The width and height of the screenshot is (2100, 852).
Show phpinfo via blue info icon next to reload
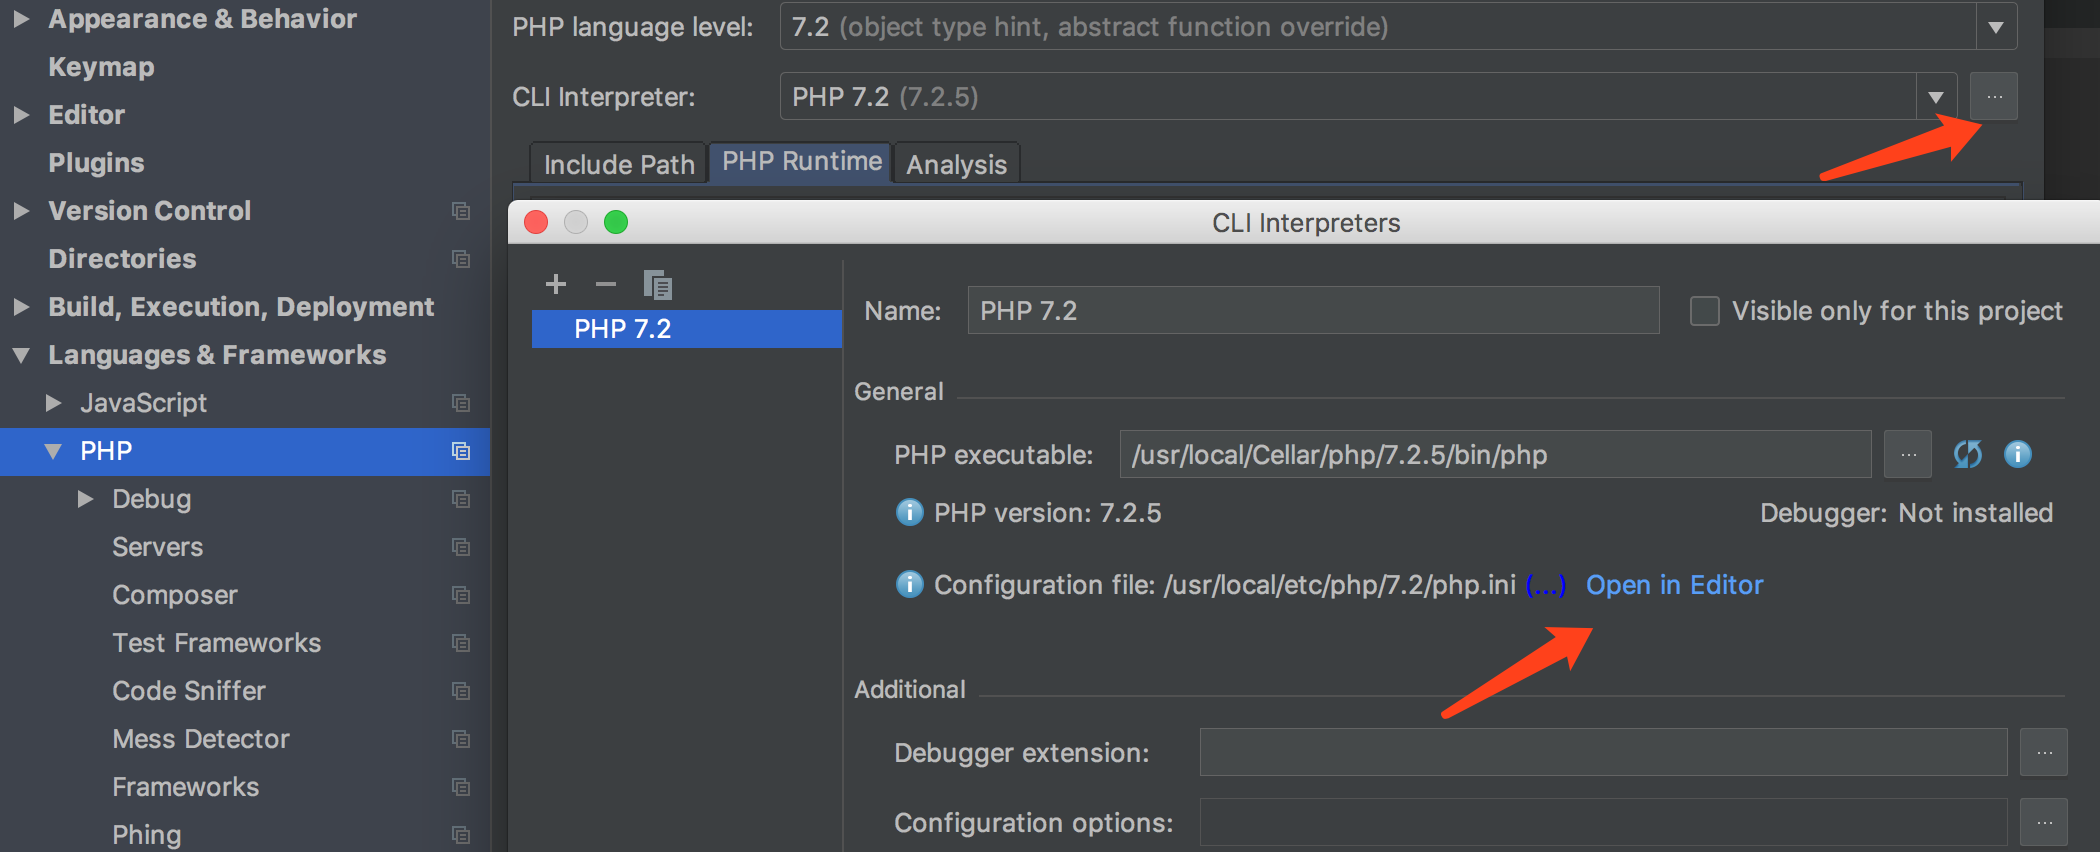[2018, 455]
